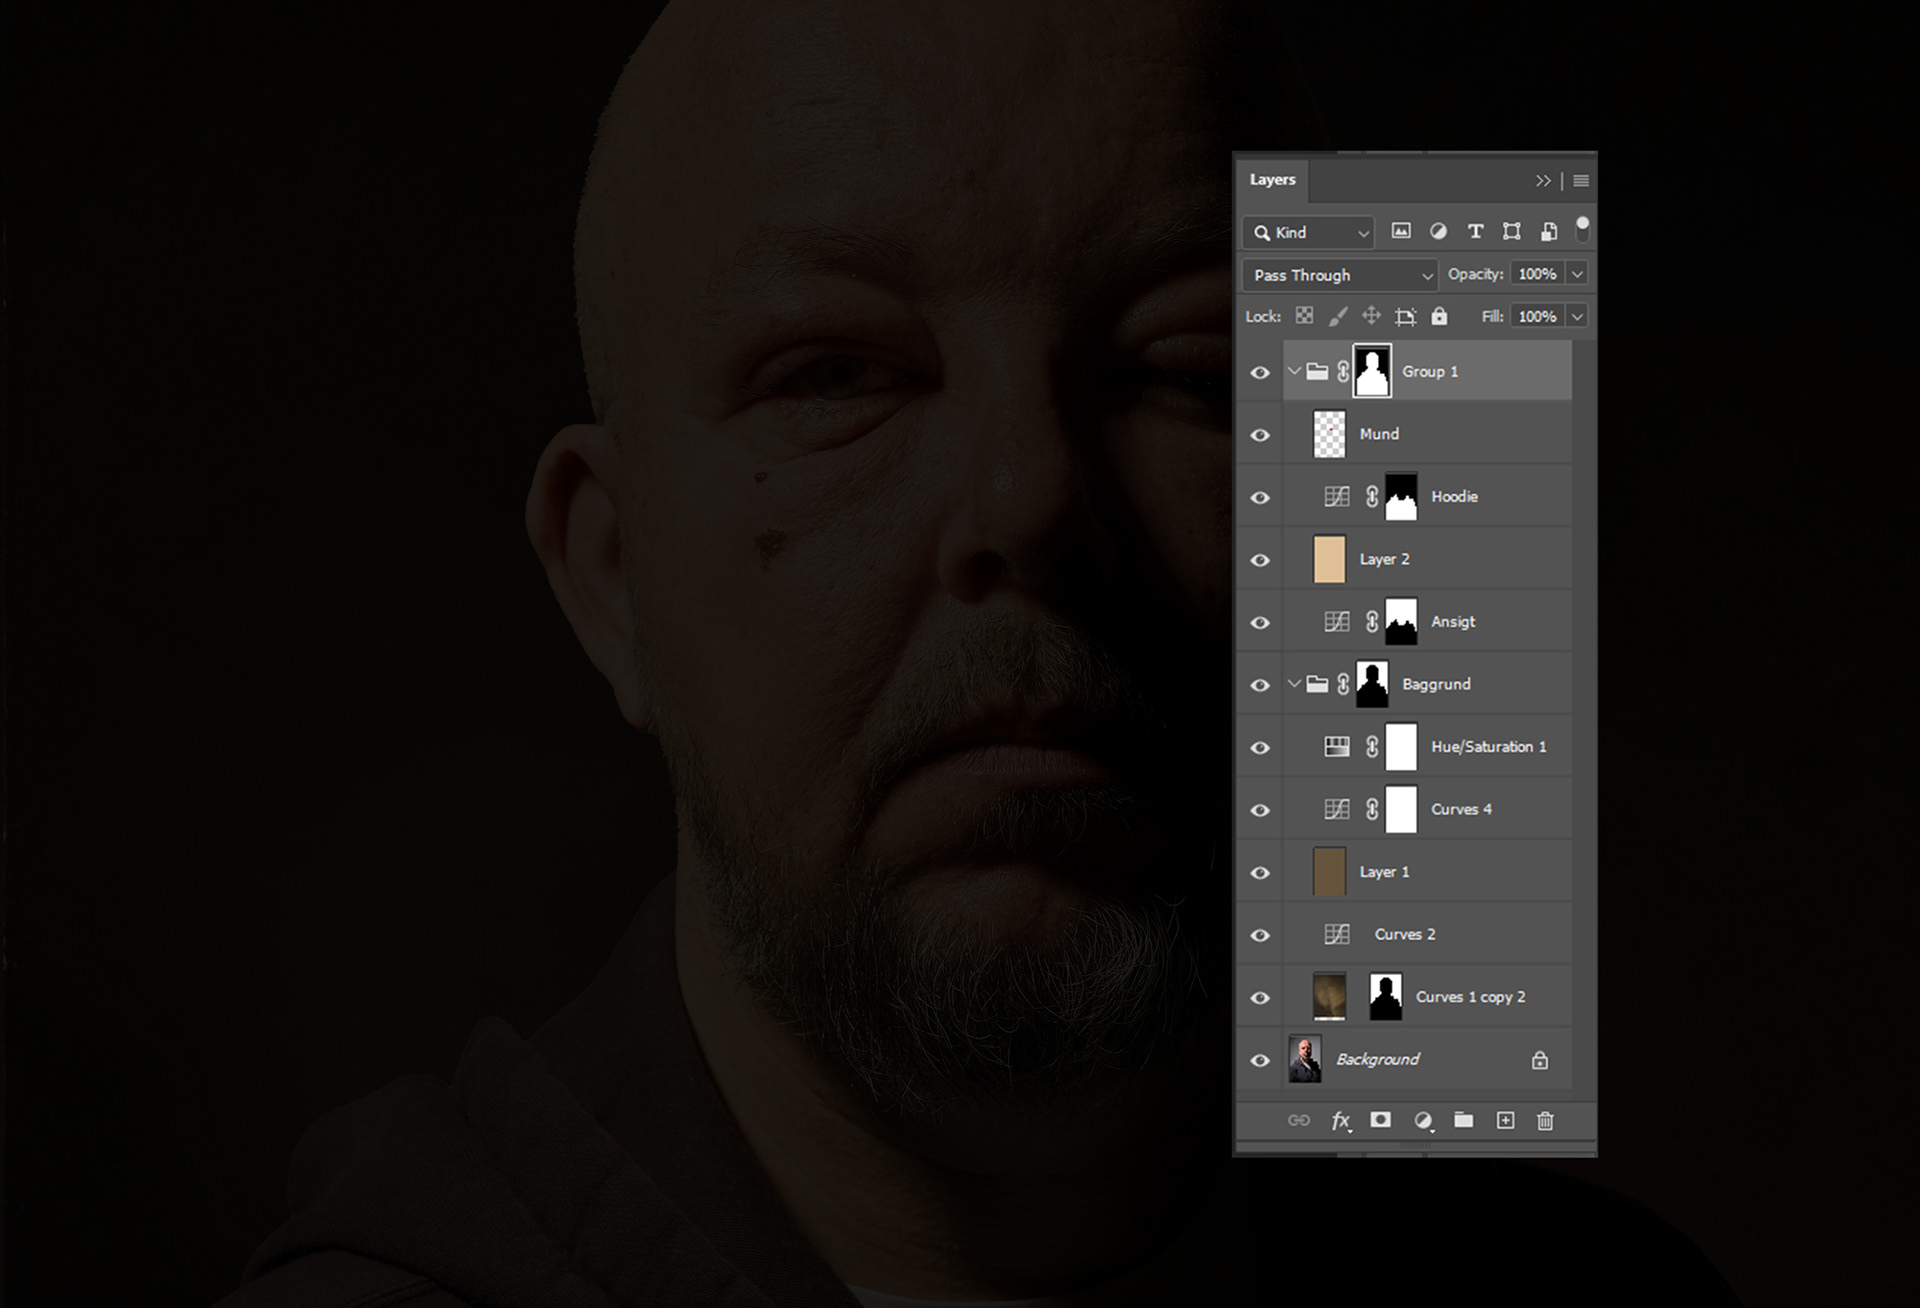
Task: Lock artboard nesting icon
Action: (1405, 317)
